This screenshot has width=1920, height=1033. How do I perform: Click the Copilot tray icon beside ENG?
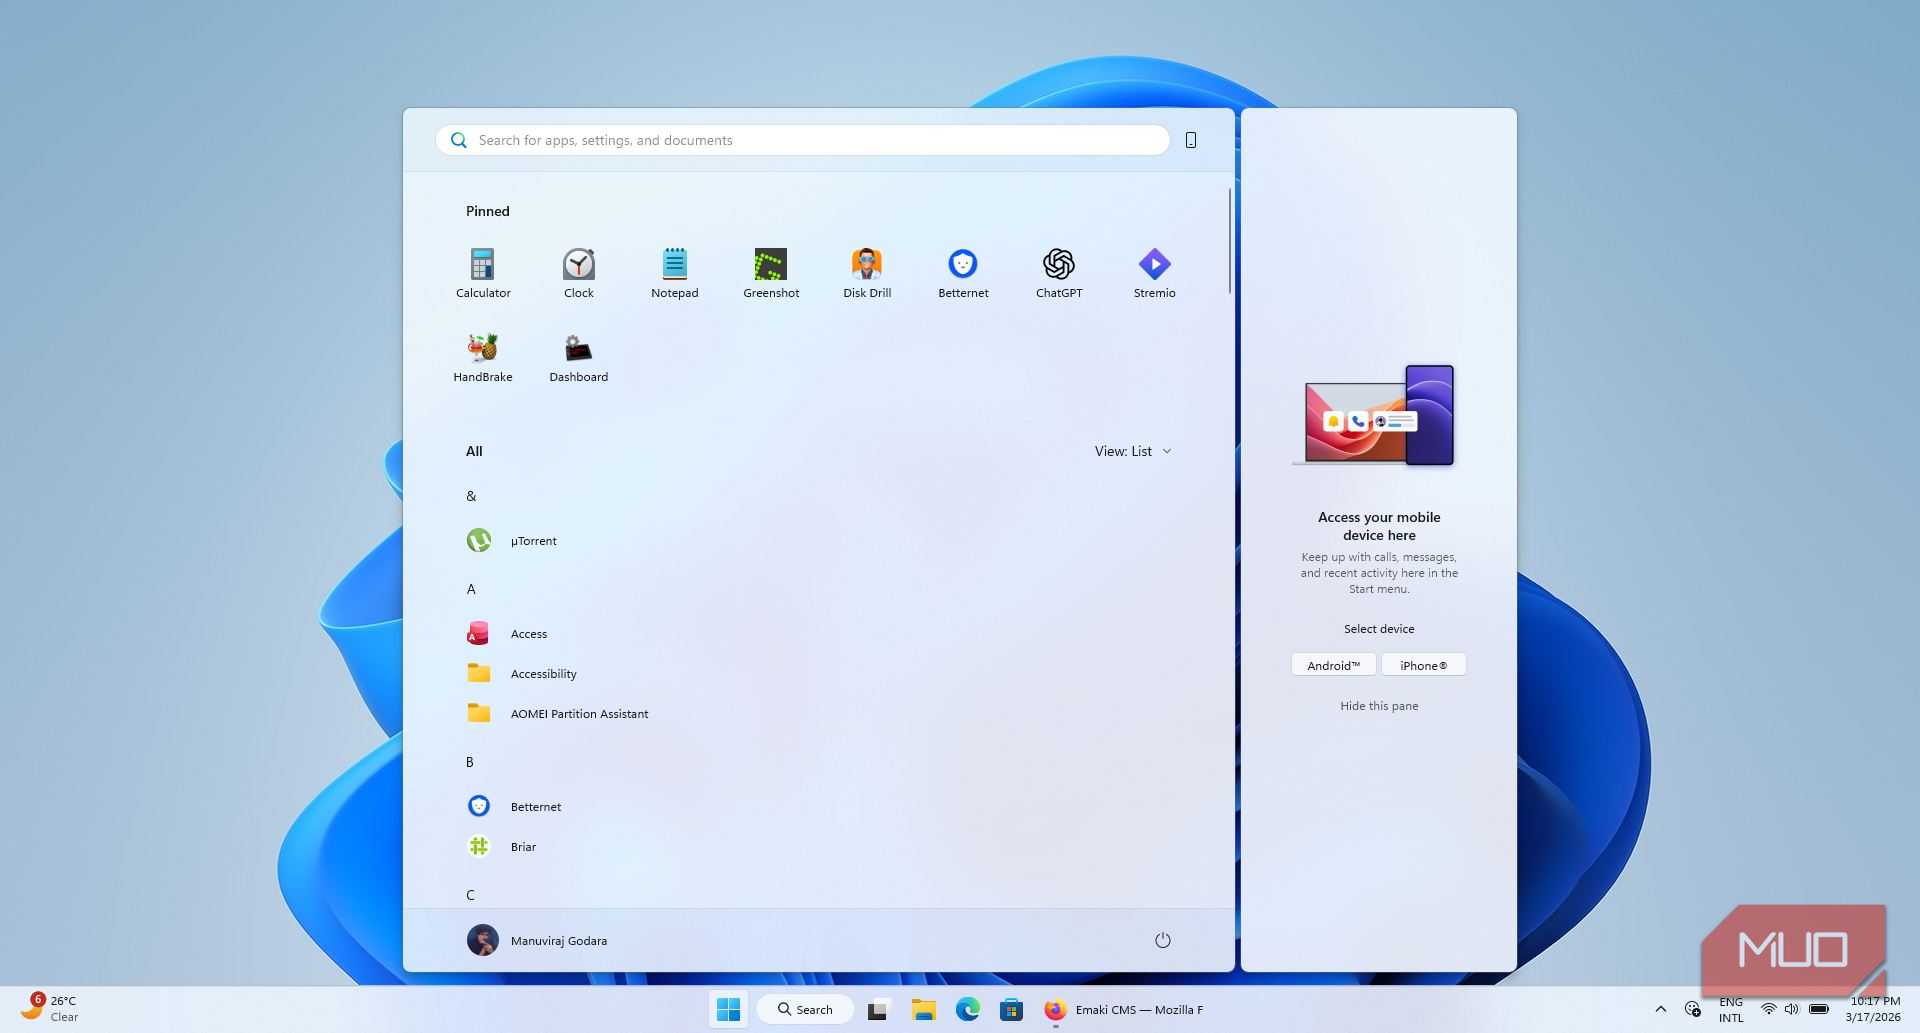pyautogui.click(x=1693, y=1009)
